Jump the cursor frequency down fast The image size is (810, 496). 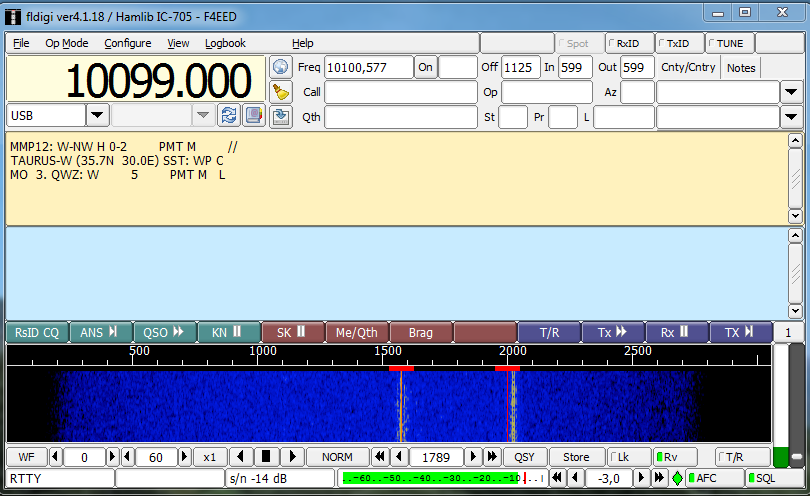[x=380, y=457]
